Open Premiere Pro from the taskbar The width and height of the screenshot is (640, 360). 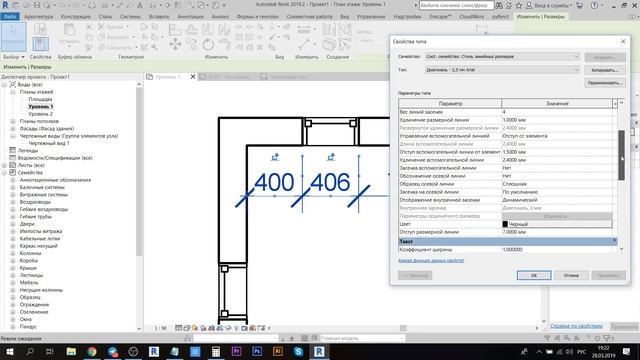(236, 351)
